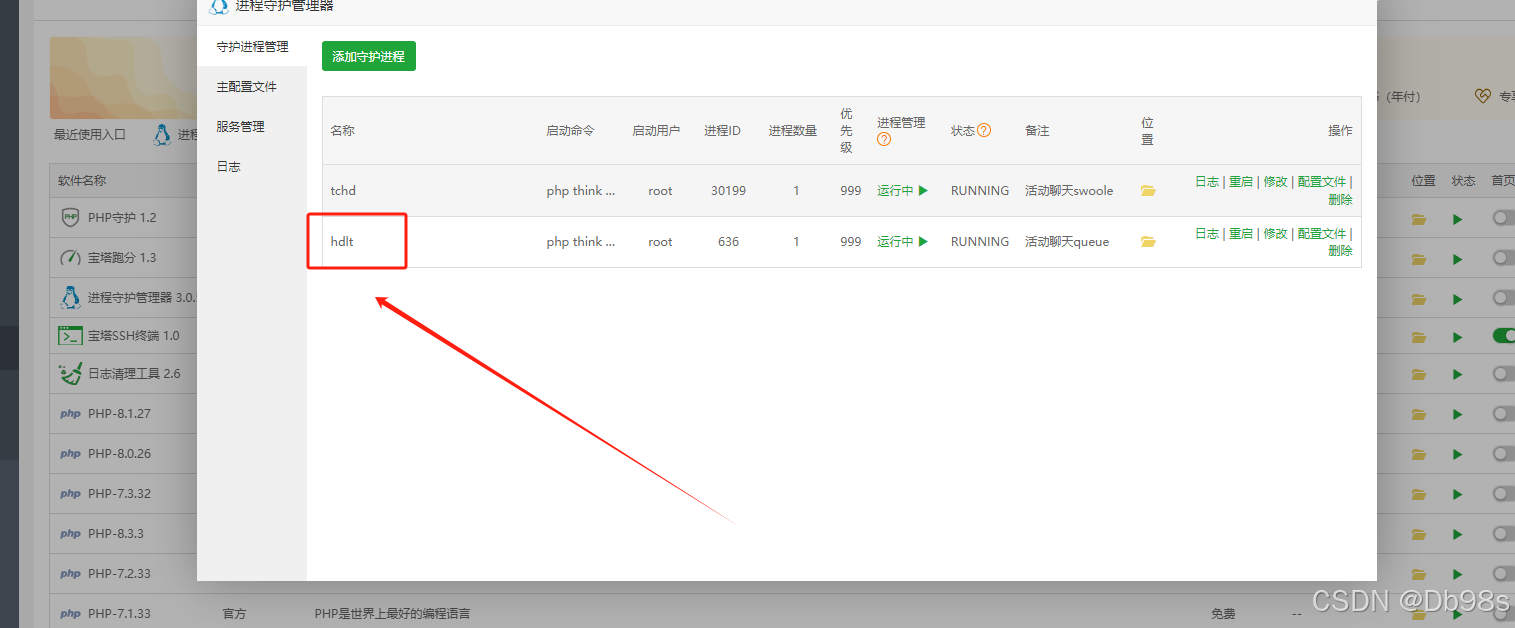Screen dimensions: 1515x628
Task: Click php logo of PHP-8.1.27 row
Action: coord(70,414)
